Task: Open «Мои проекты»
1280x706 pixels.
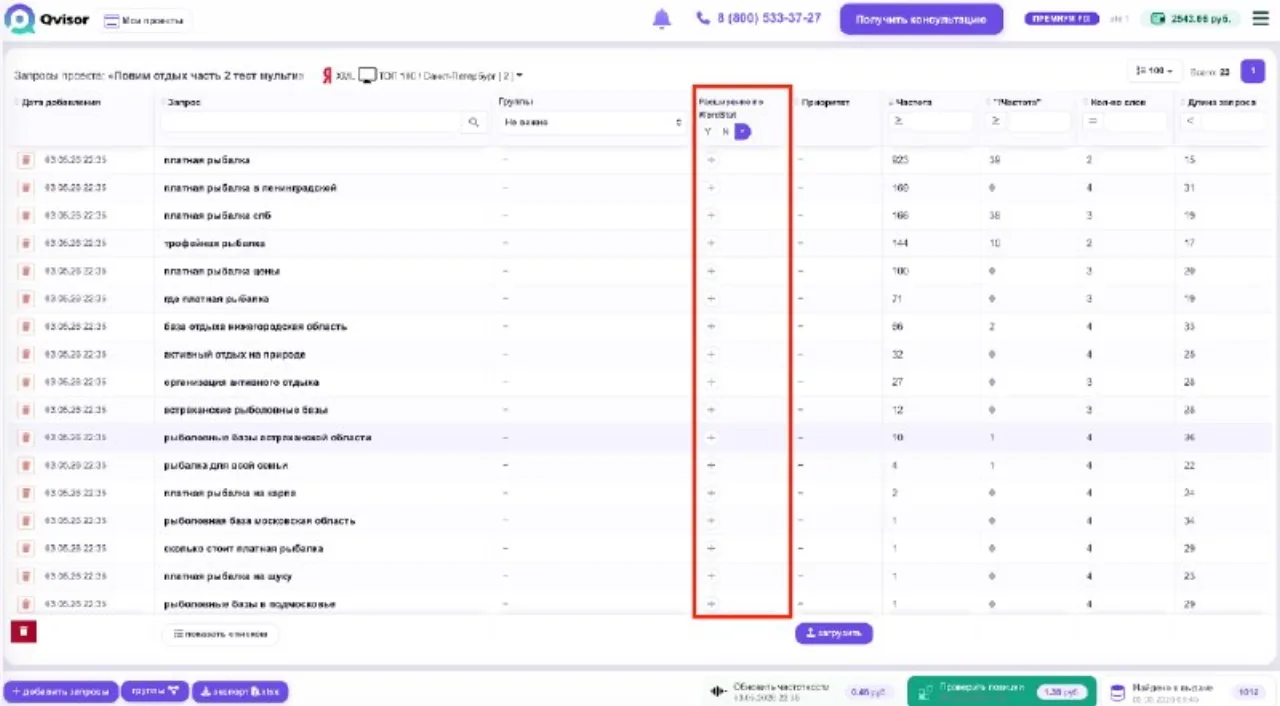Action: tap(146, 20)
